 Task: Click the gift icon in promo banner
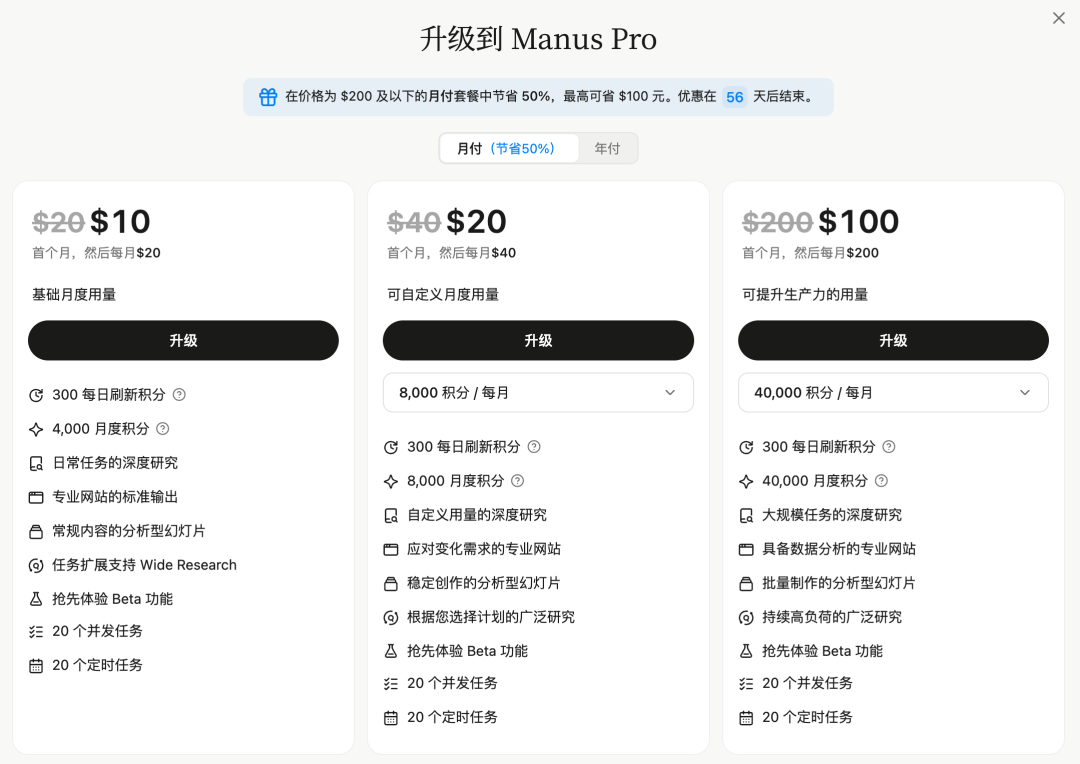pyautogui.click(x=268, y=96)
